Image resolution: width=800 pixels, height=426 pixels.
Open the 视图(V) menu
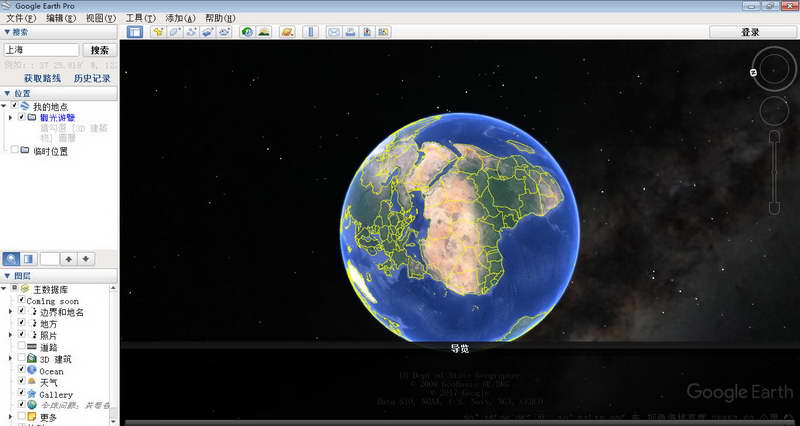click(x=100, y=18)
